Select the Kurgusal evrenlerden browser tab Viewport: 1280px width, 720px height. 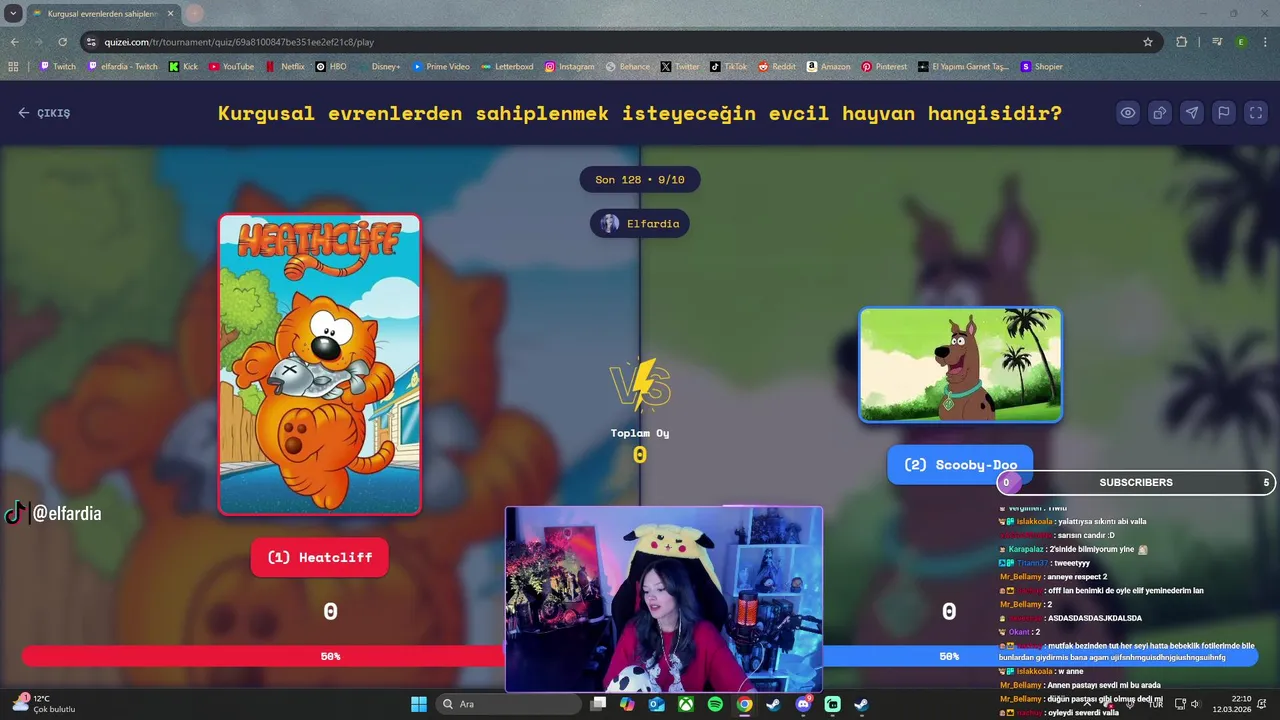pyautogui.click(x=102, y=14)
